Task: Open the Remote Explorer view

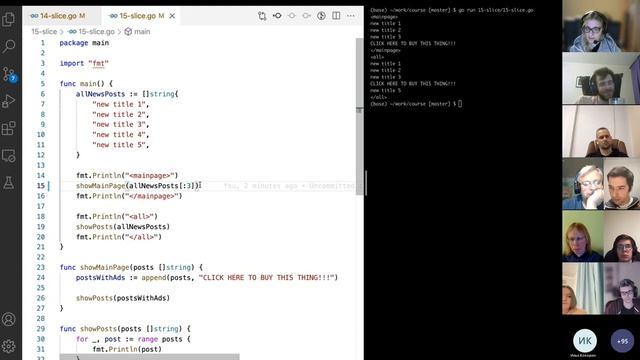Action: [9, 156]
